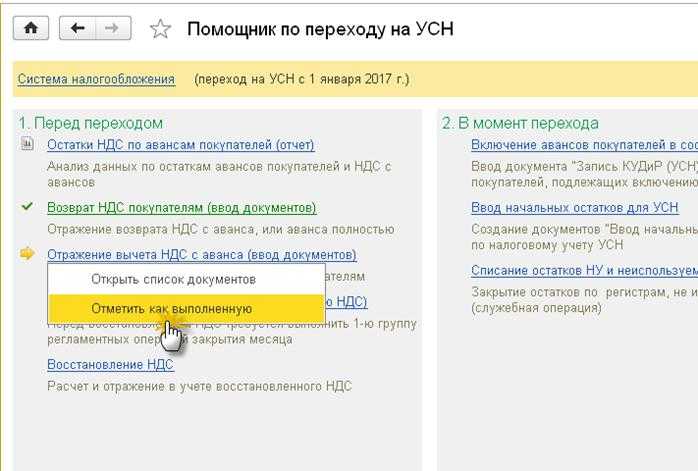Click description Отражение возврата НДС с аванса
698x471 pixels.
[221, 229]
